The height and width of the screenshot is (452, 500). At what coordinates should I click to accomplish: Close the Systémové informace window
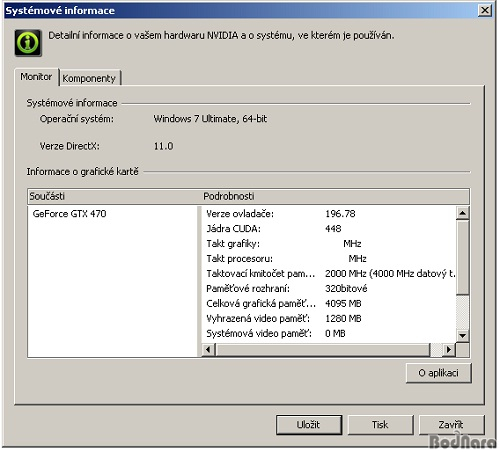pyautogui.click(x=485, y=10)
